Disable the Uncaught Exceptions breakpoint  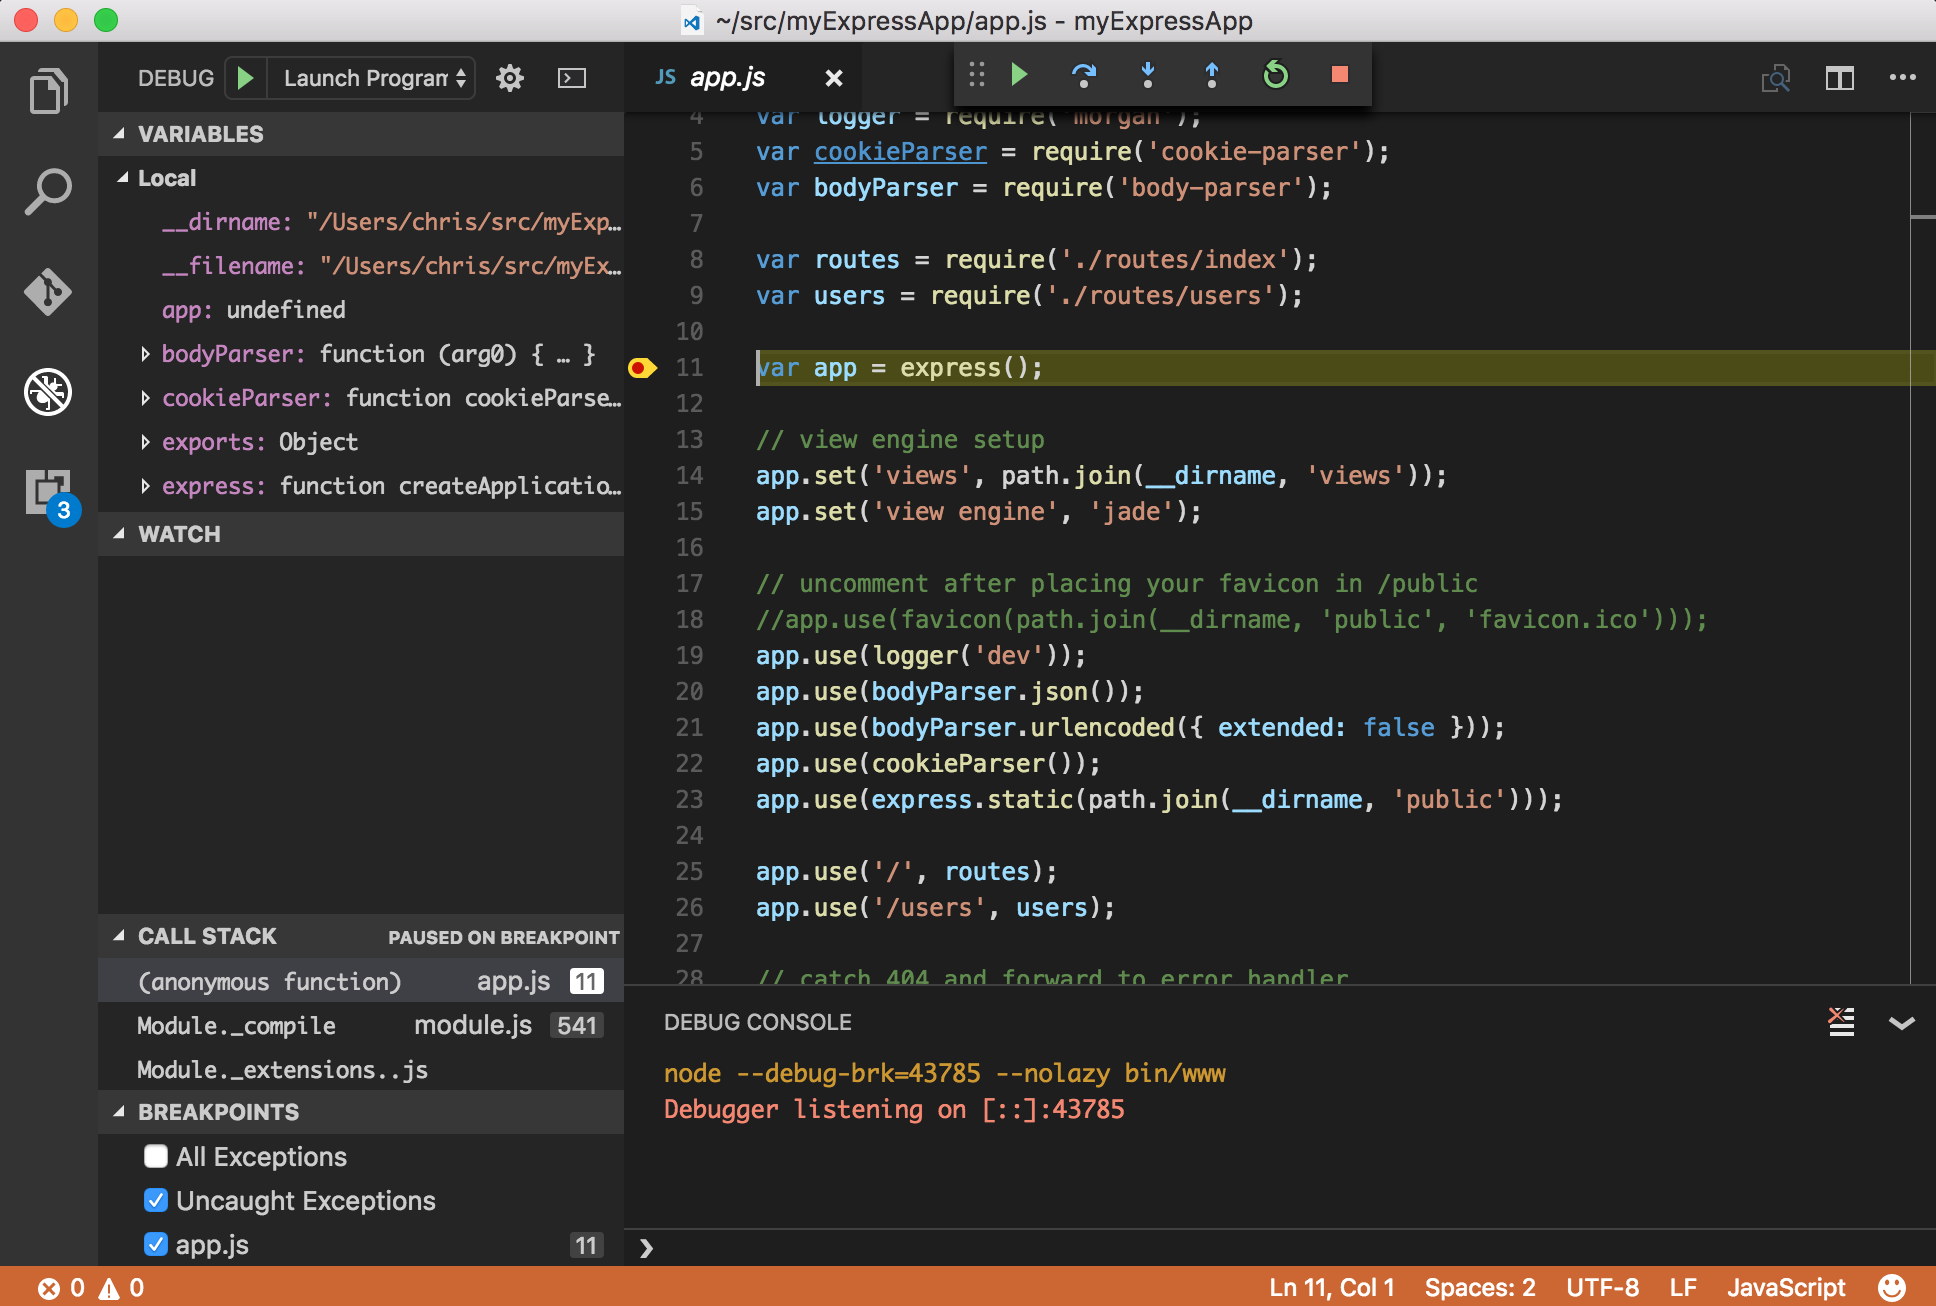(156, 1200)
